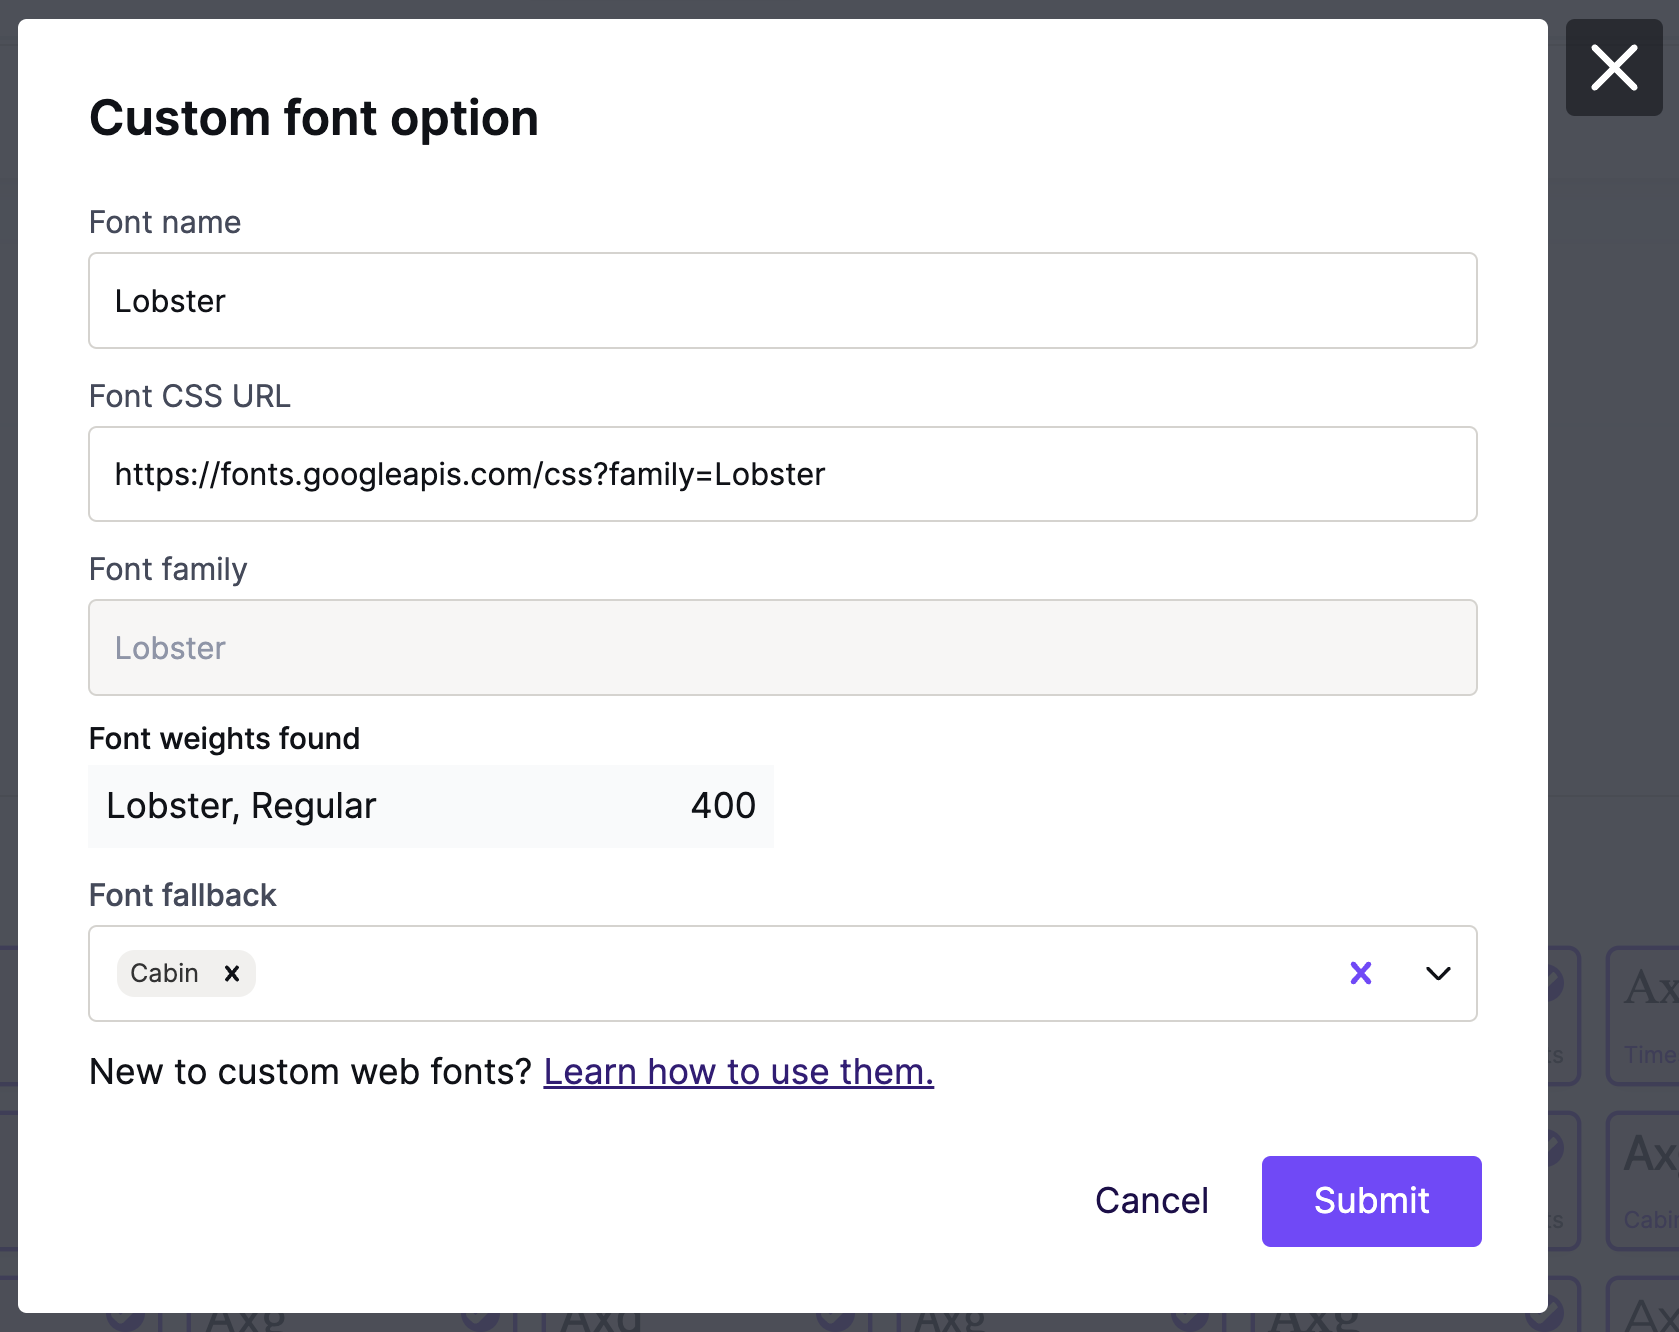Screen dimensions: 1679x1332
Task: Click the 400 font weight value
Action: 723,806
